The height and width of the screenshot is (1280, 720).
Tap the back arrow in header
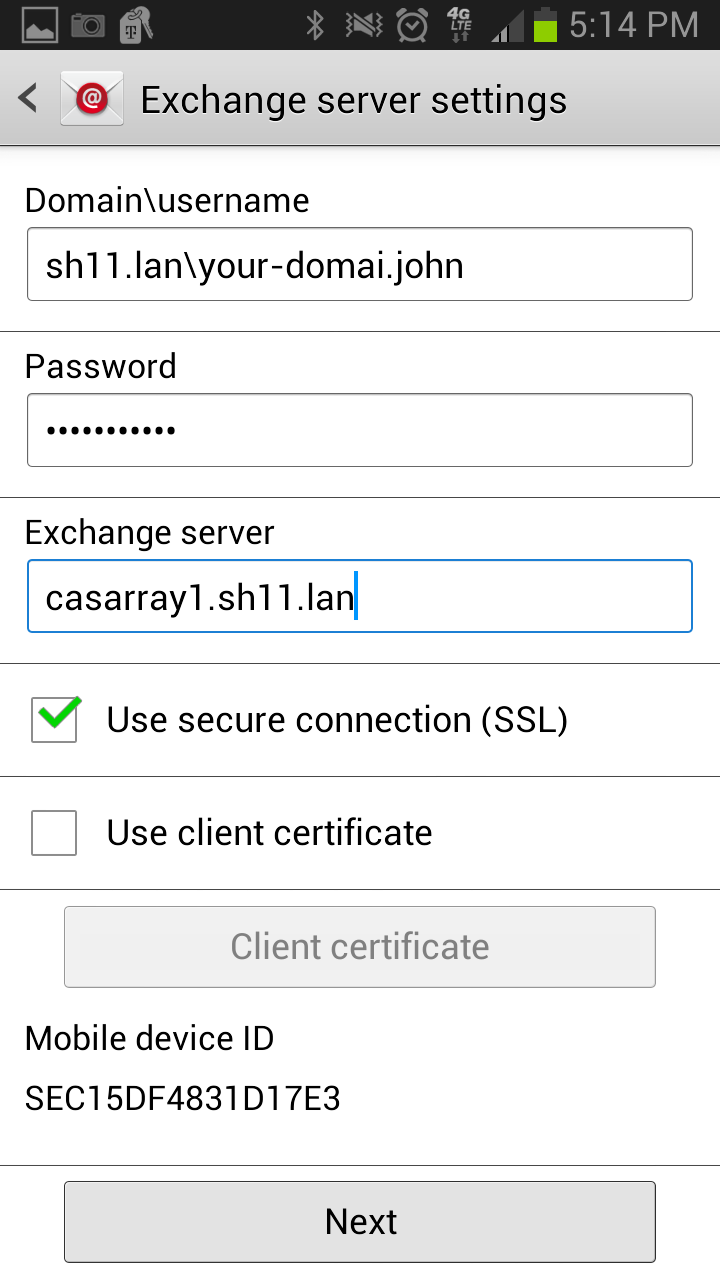(28, 99)
